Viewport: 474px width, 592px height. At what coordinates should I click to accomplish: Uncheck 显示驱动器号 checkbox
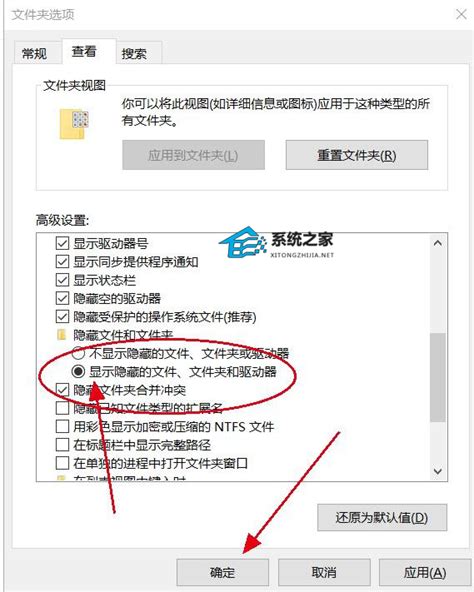(62, 243)
